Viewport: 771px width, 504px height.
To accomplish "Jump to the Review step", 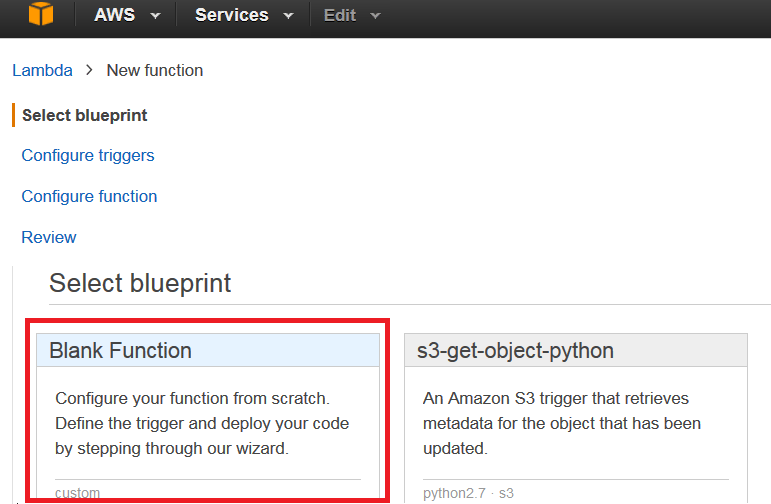I will (49, 237).
